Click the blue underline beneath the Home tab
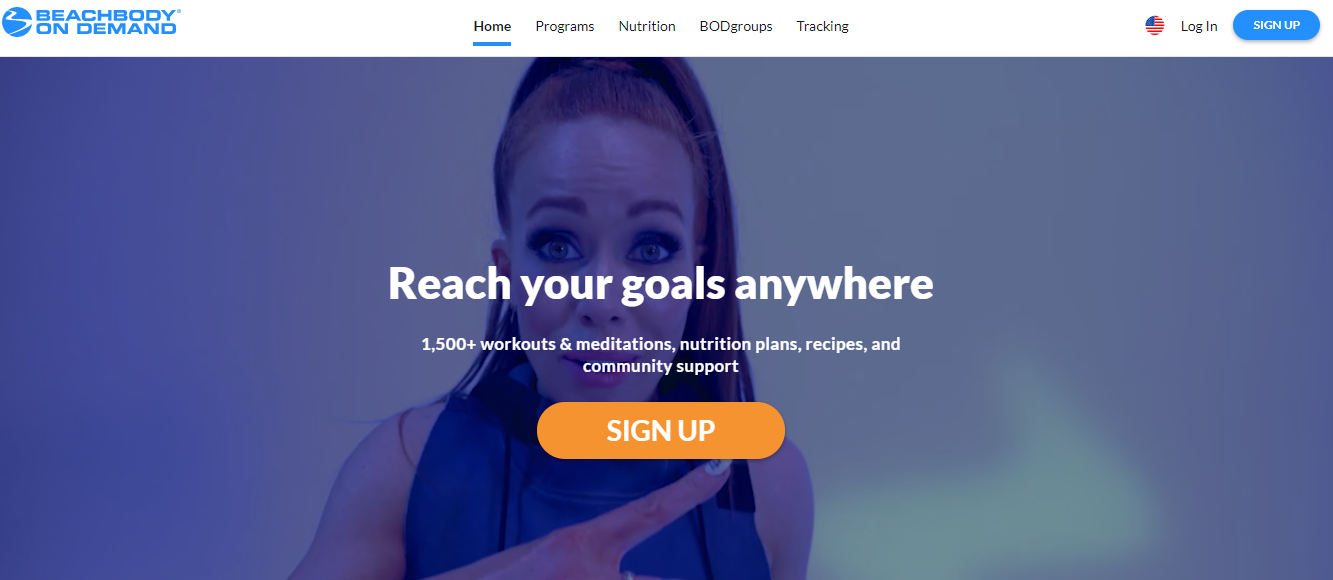Viewport: 1333px width, 580px height. 492,44
